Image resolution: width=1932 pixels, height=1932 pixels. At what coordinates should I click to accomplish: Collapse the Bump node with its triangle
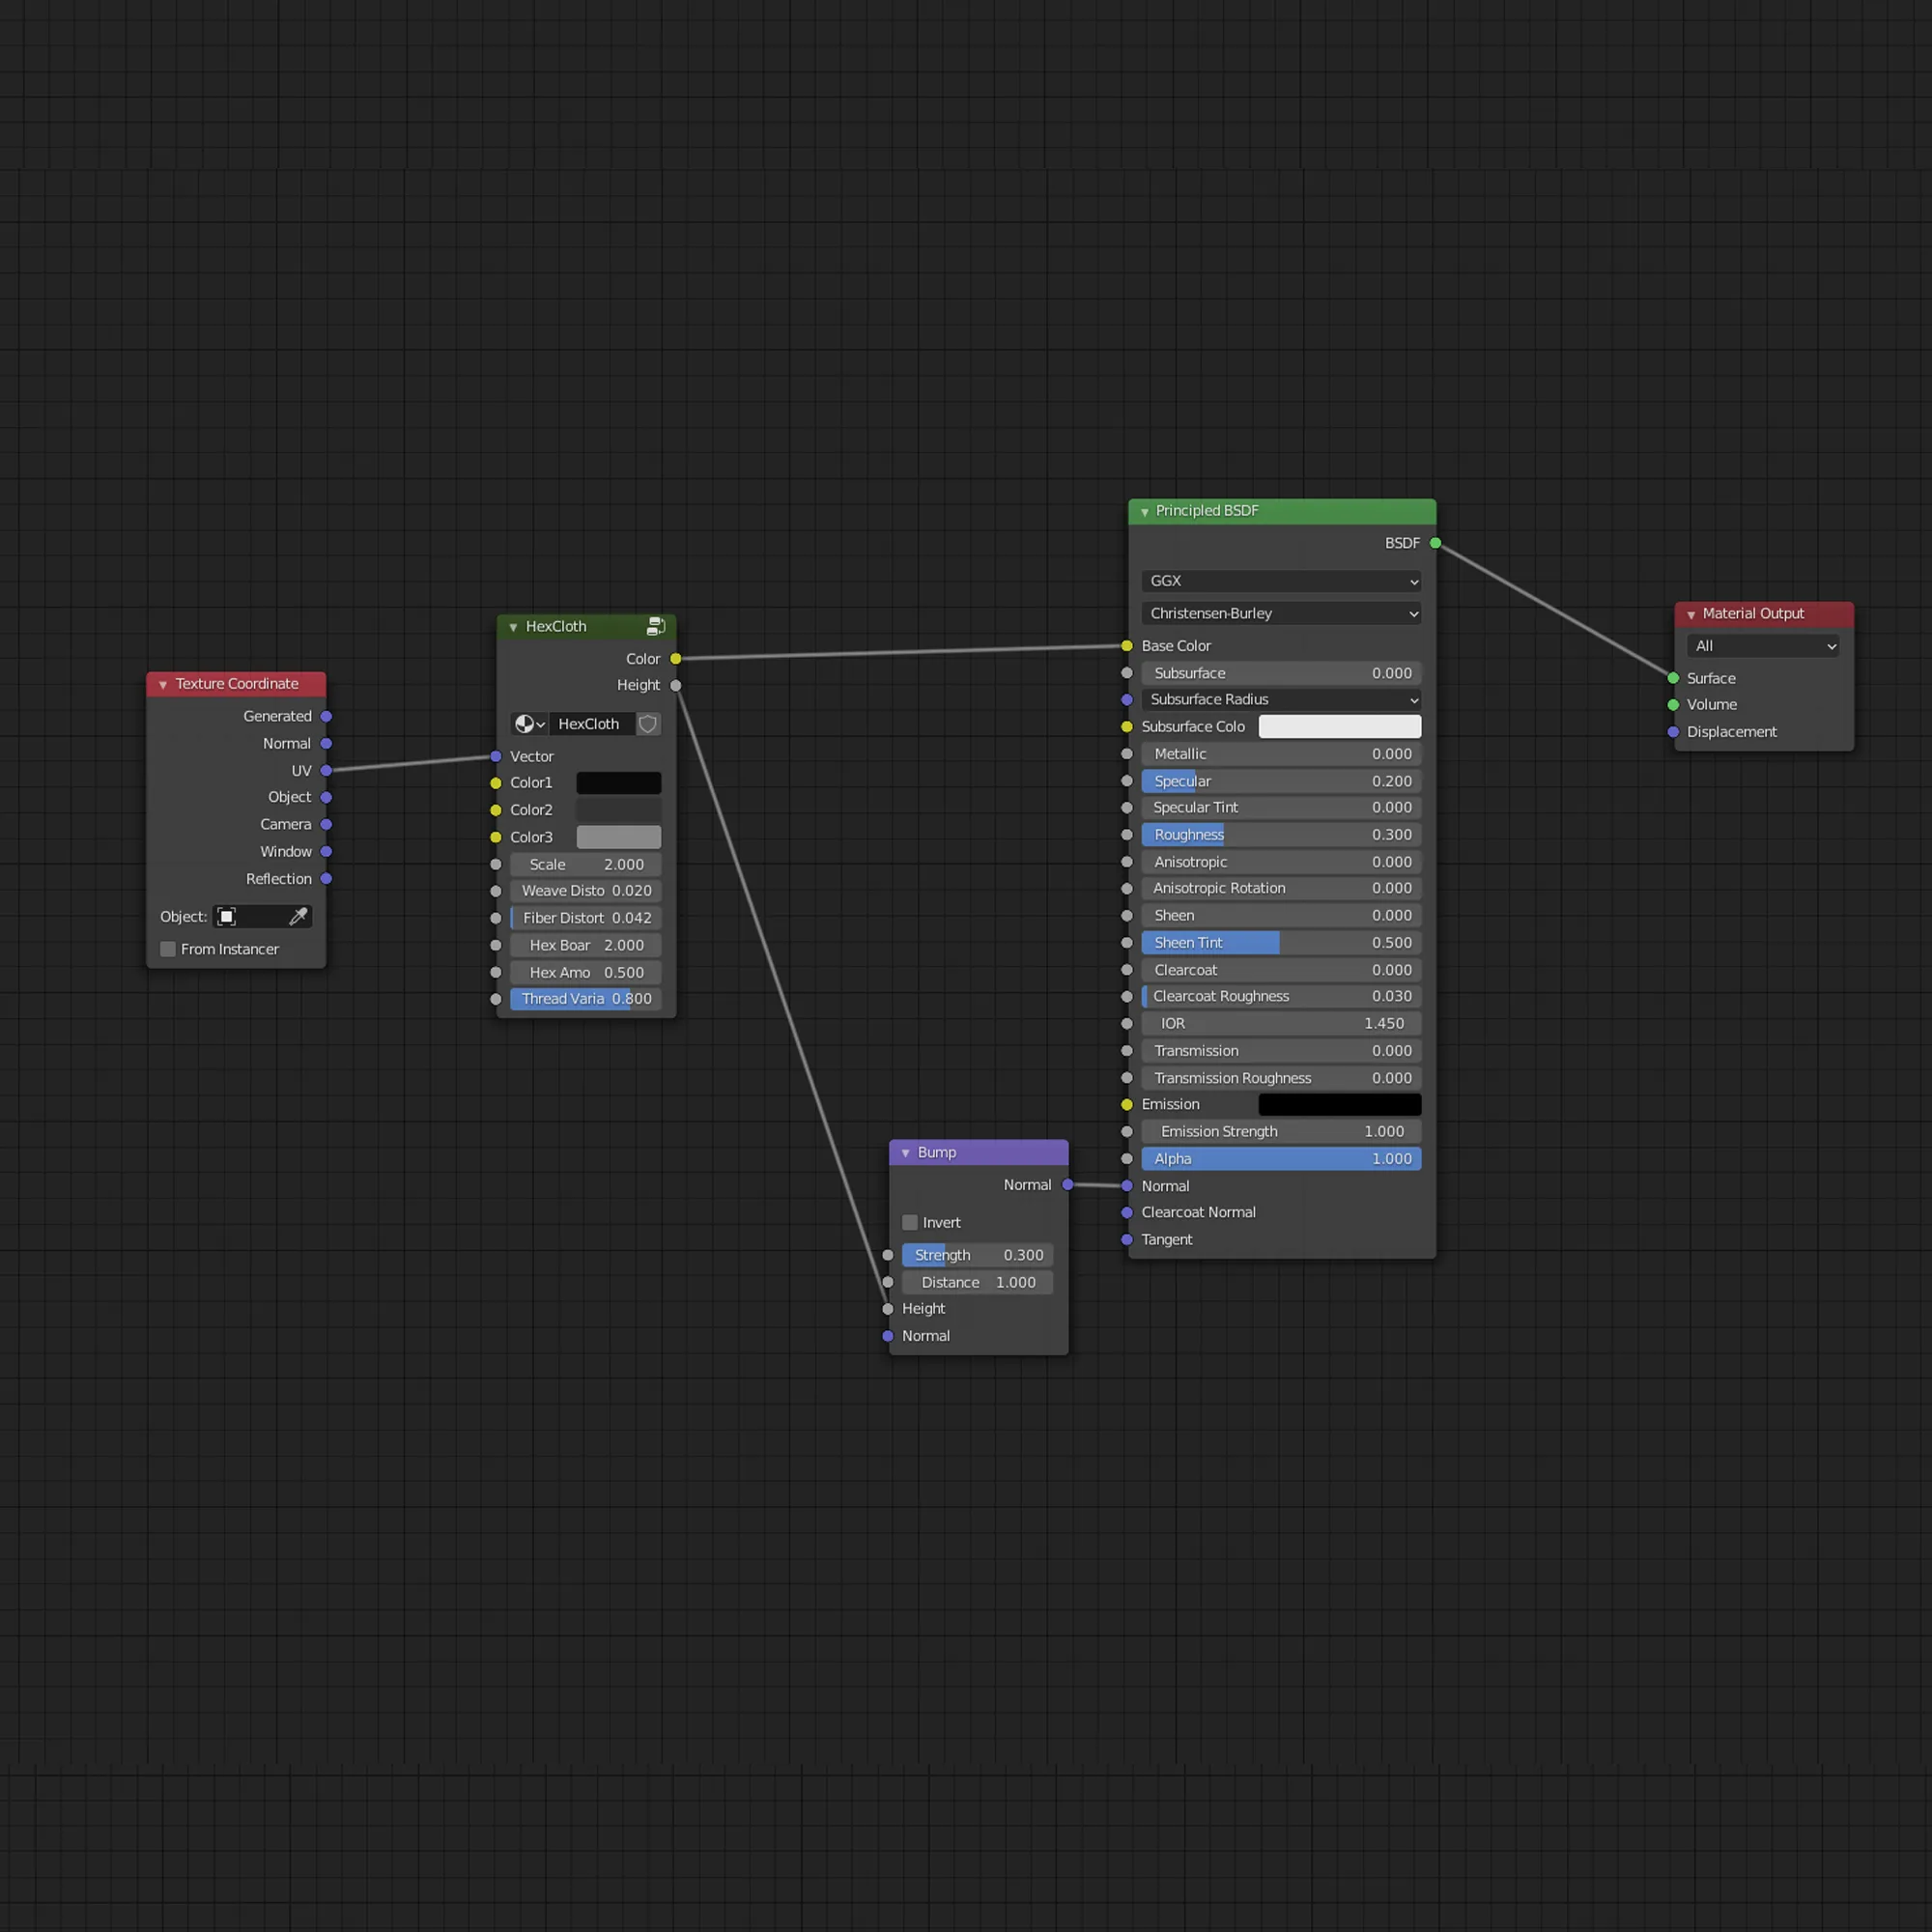pyautogui.click(x=906, y=1153)
